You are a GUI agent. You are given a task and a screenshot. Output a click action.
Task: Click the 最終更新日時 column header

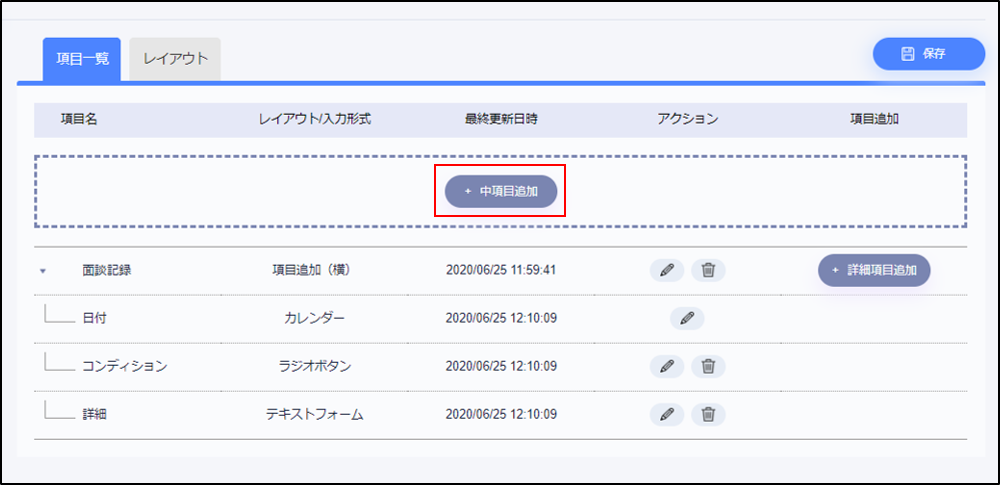(501, 119)
